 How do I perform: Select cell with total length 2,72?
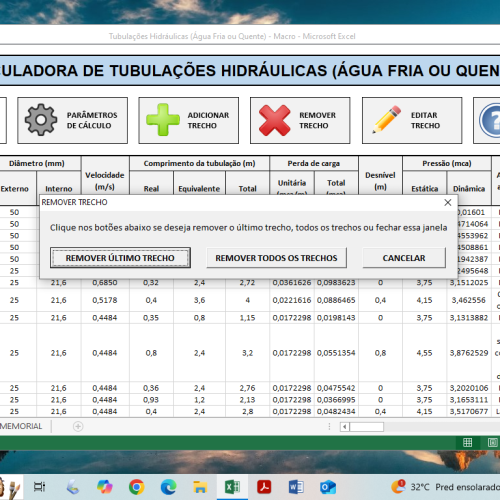pos(247,283)
